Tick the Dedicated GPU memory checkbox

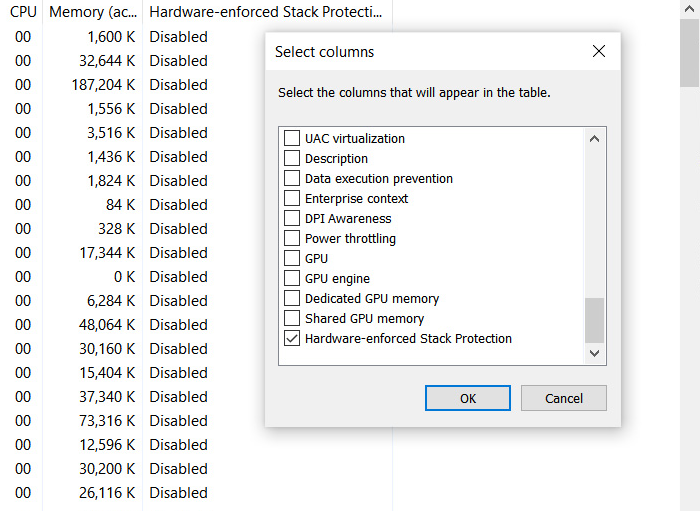tap(292, 299)
